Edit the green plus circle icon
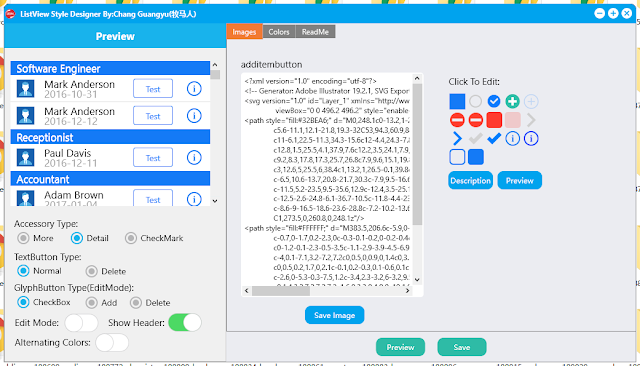 512,101
